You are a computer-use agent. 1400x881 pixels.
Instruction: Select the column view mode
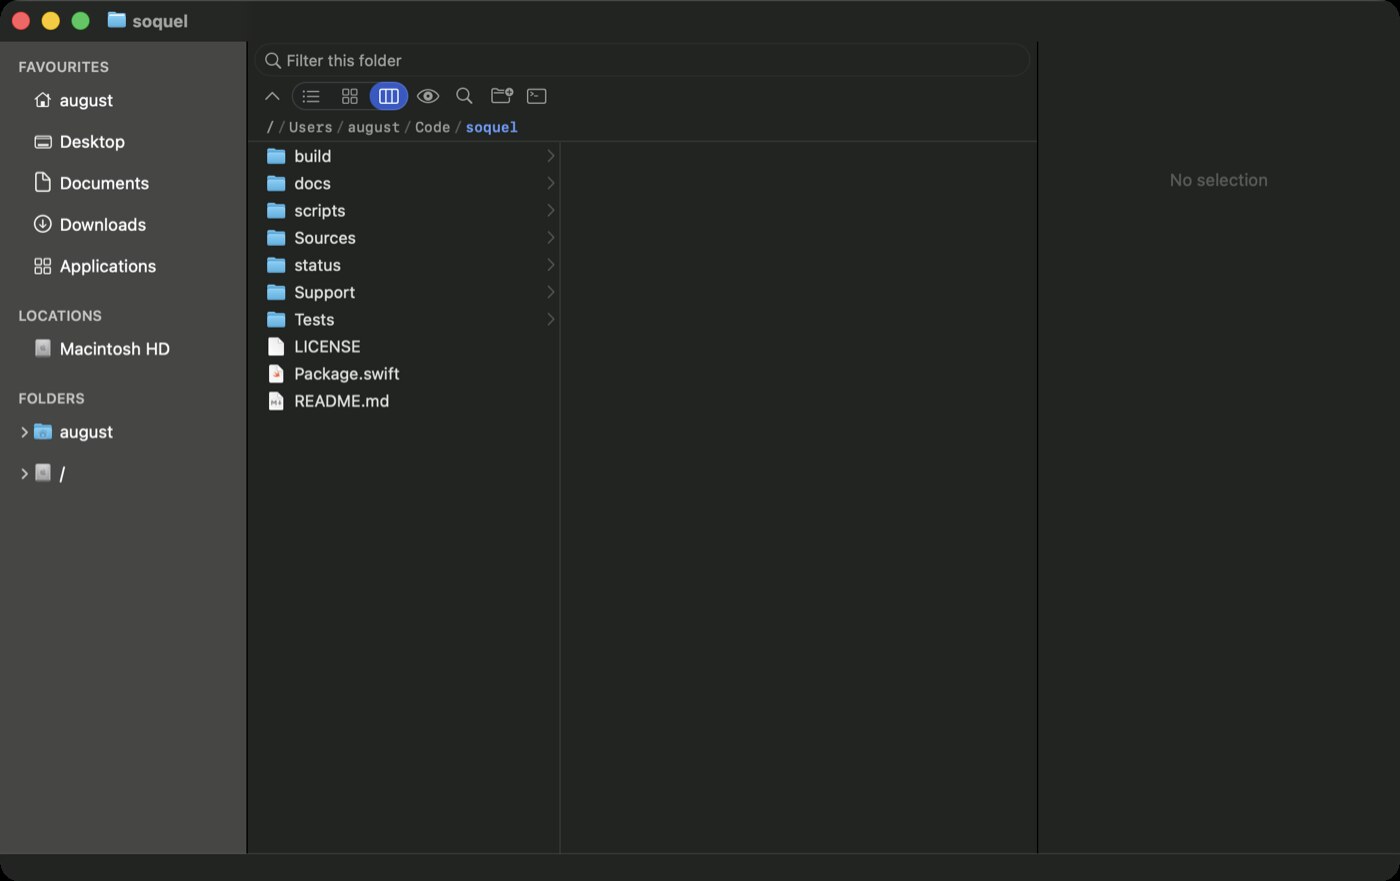[389, 96]
